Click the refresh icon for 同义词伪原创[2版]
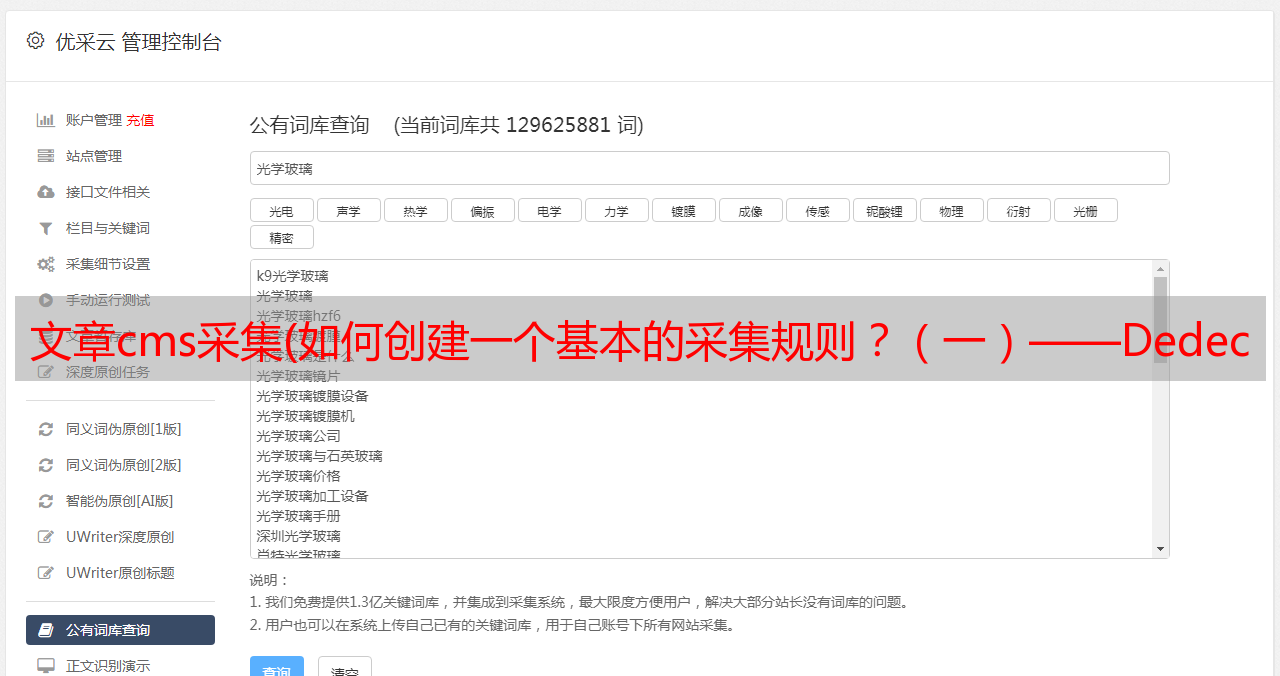 pos(46,465)
